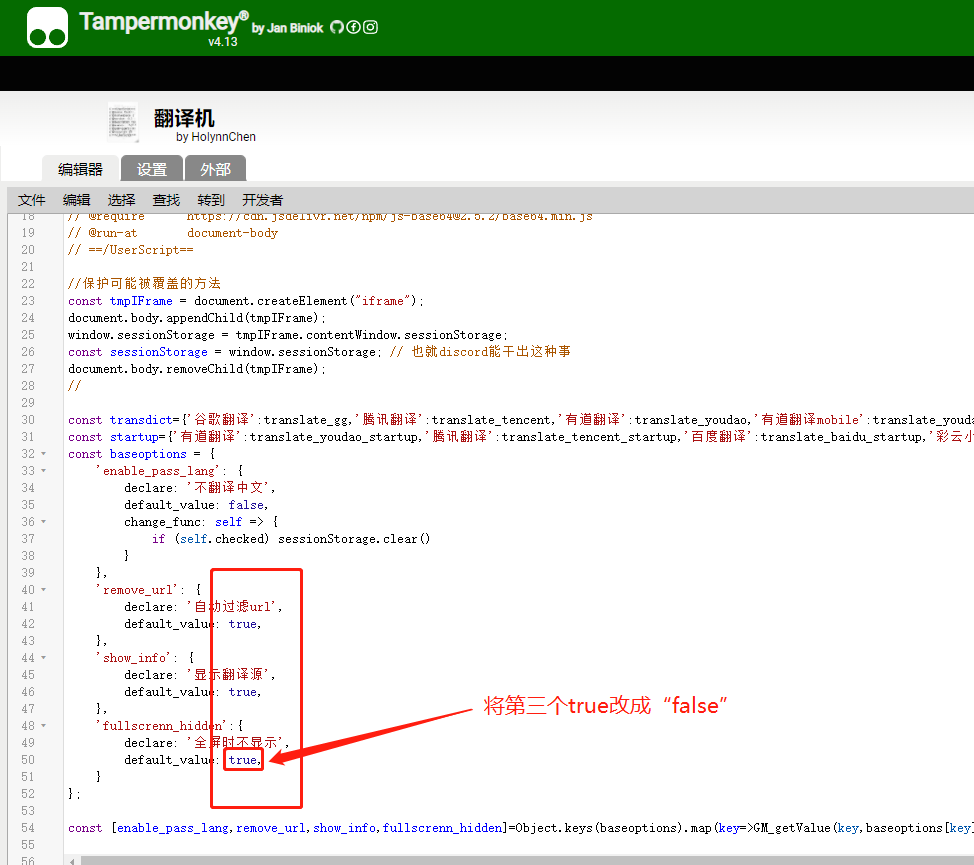This screenshot has width=974, height=865.
Task: Open the 选择 menu
Action: (x=121, y=200)
